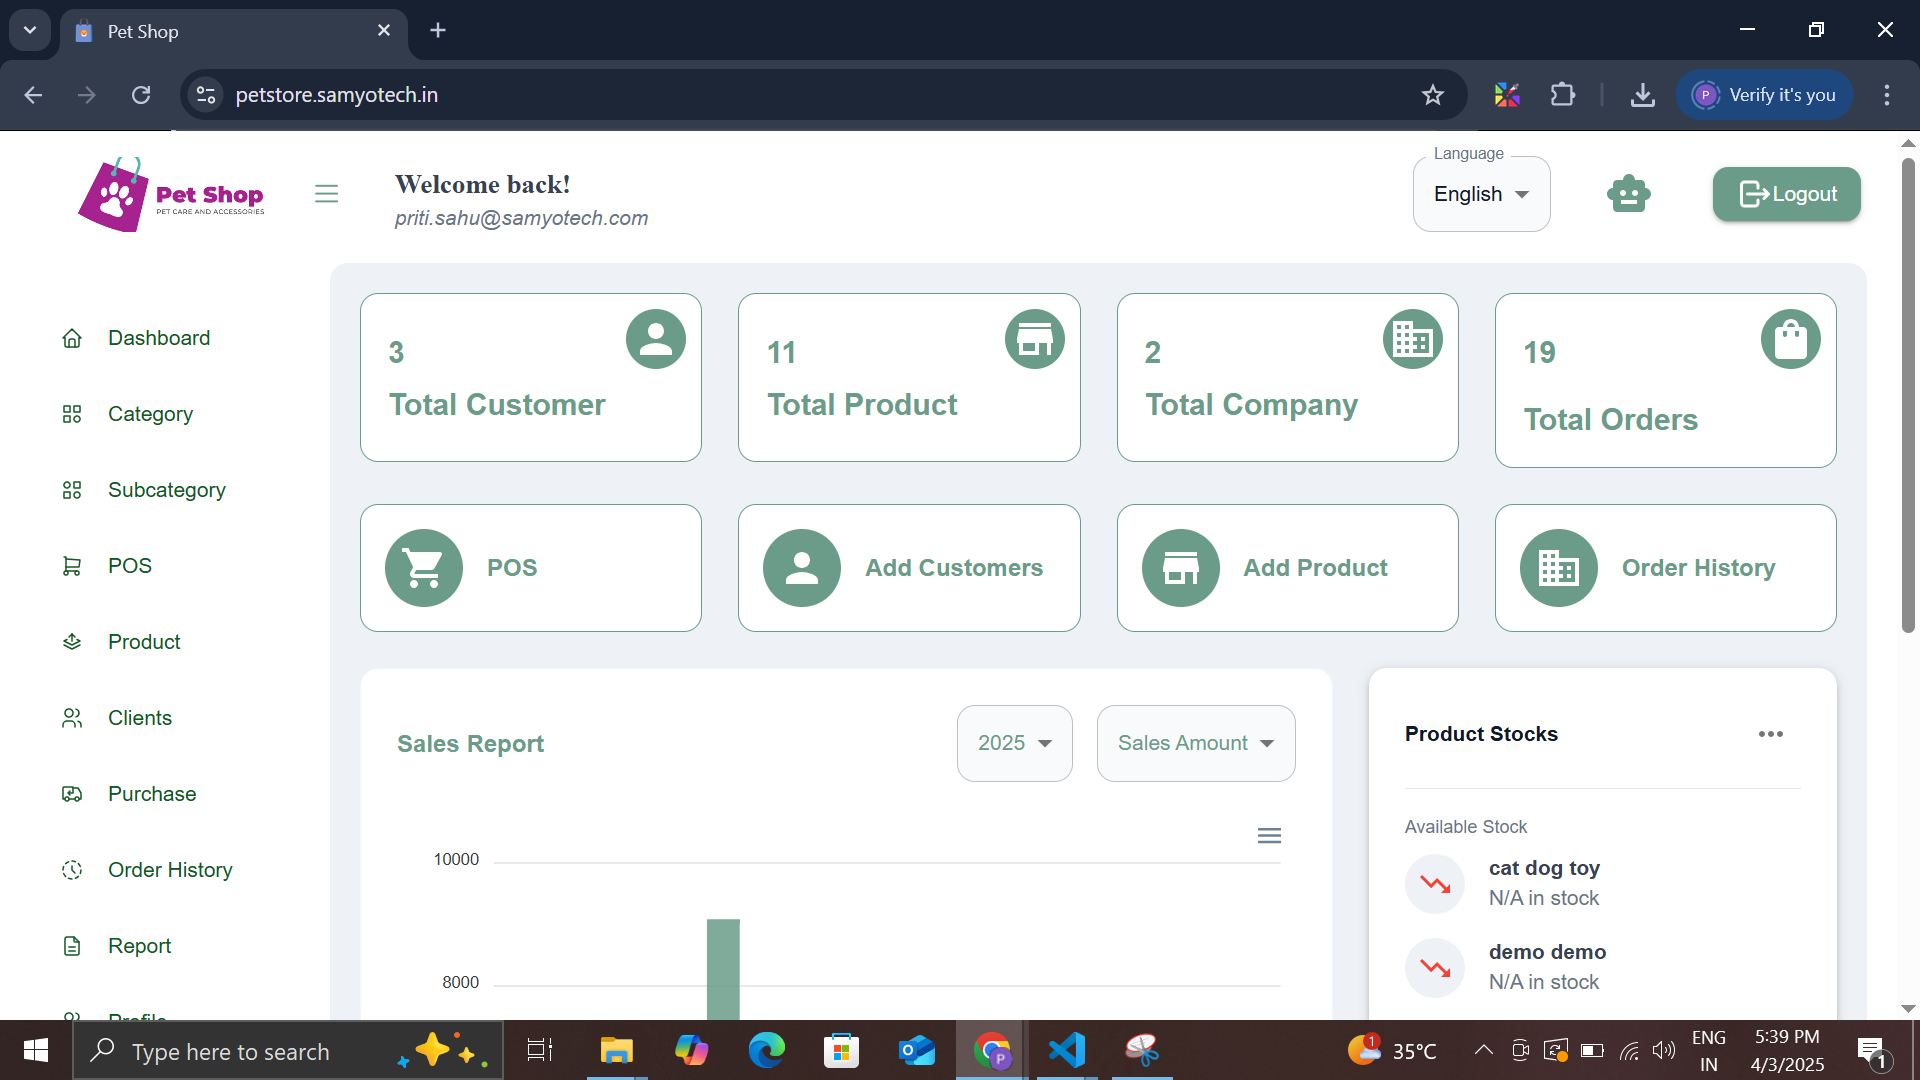Click the Add Product store icon
The height and width of the screenshot is (1080, 1920).
1180,568
